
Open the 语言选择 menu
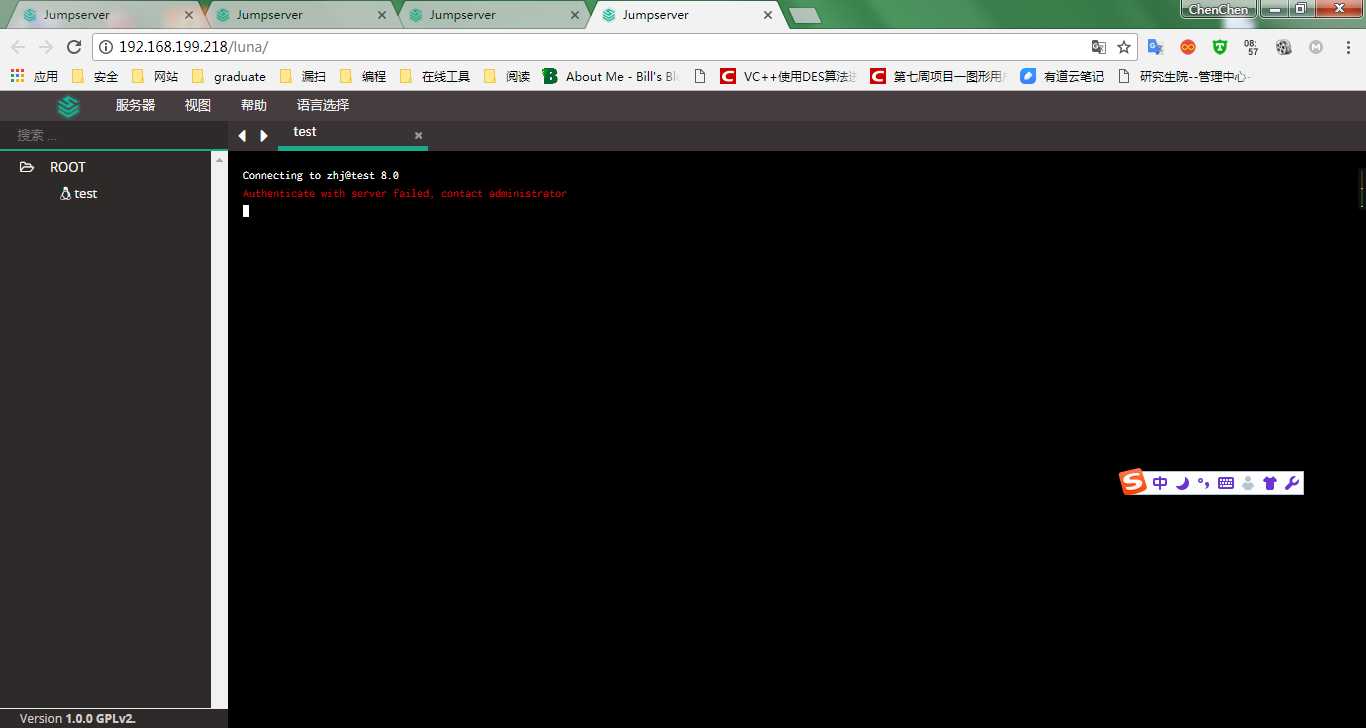tap(323, 105)
